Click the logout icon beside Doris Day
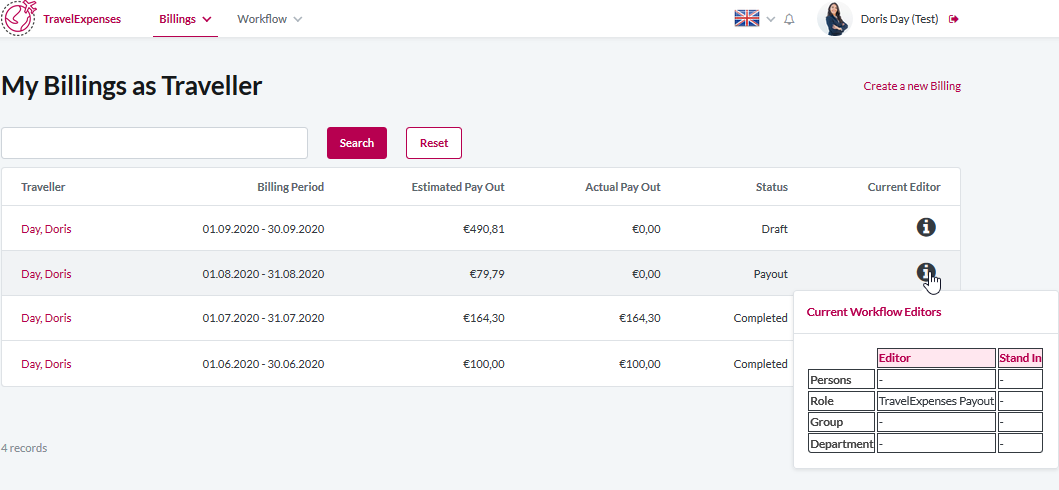The image size is (1059, 490). coord(954,19)
